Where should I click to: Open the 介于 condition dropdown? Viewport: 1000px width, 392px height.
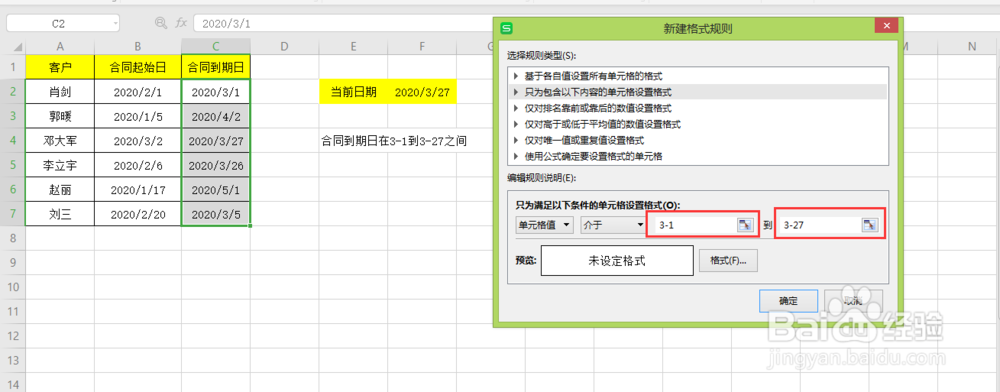coord(612,224)
